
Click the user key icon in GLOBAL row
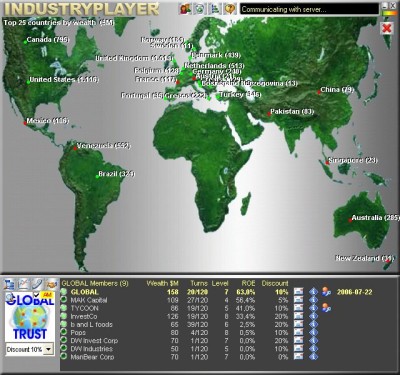[x=326, y=292]
